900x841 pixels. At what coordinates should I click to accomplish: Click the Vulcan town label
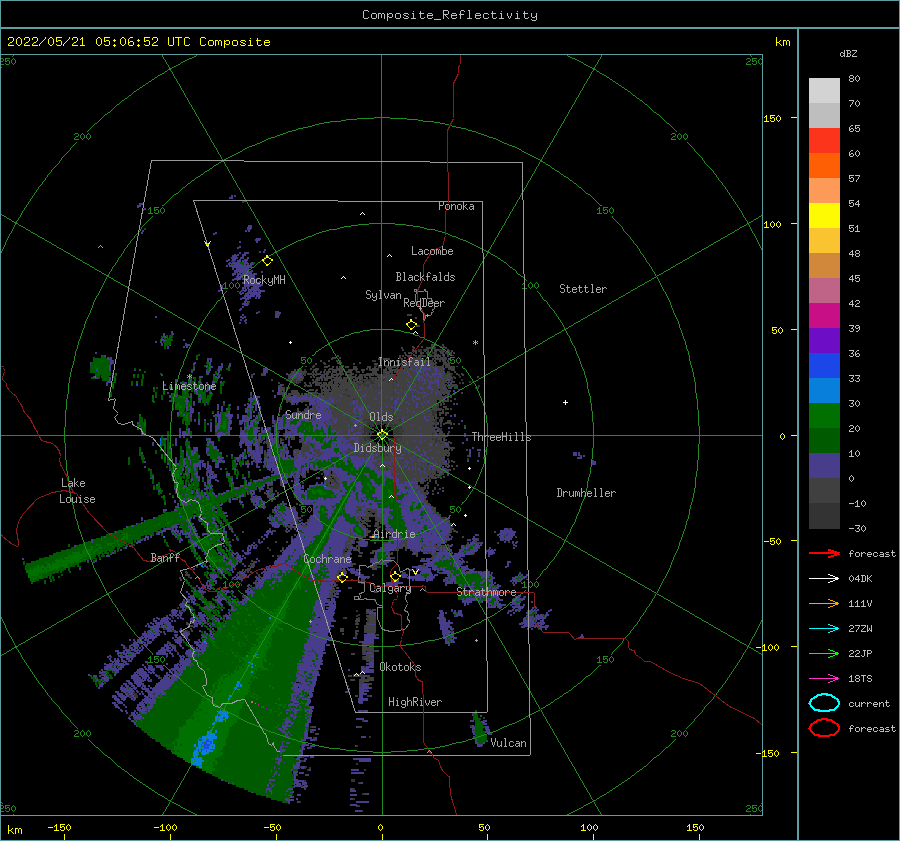tap(508, 743)
